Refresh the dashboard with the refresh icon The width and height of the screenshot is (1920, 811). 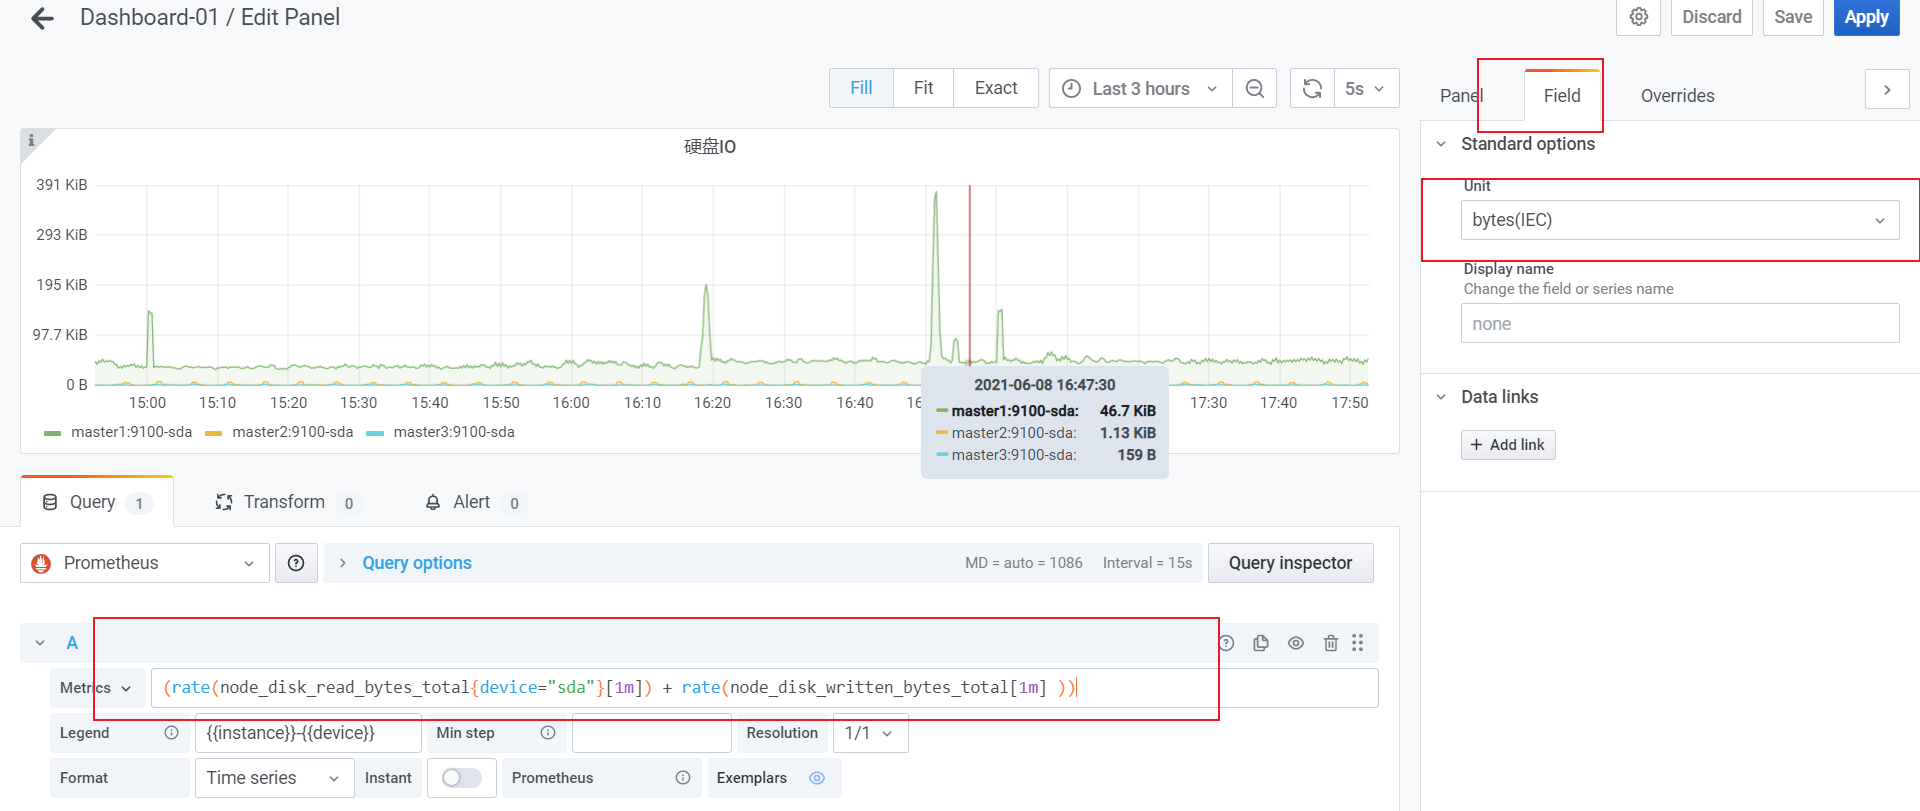coord(1312,88)
